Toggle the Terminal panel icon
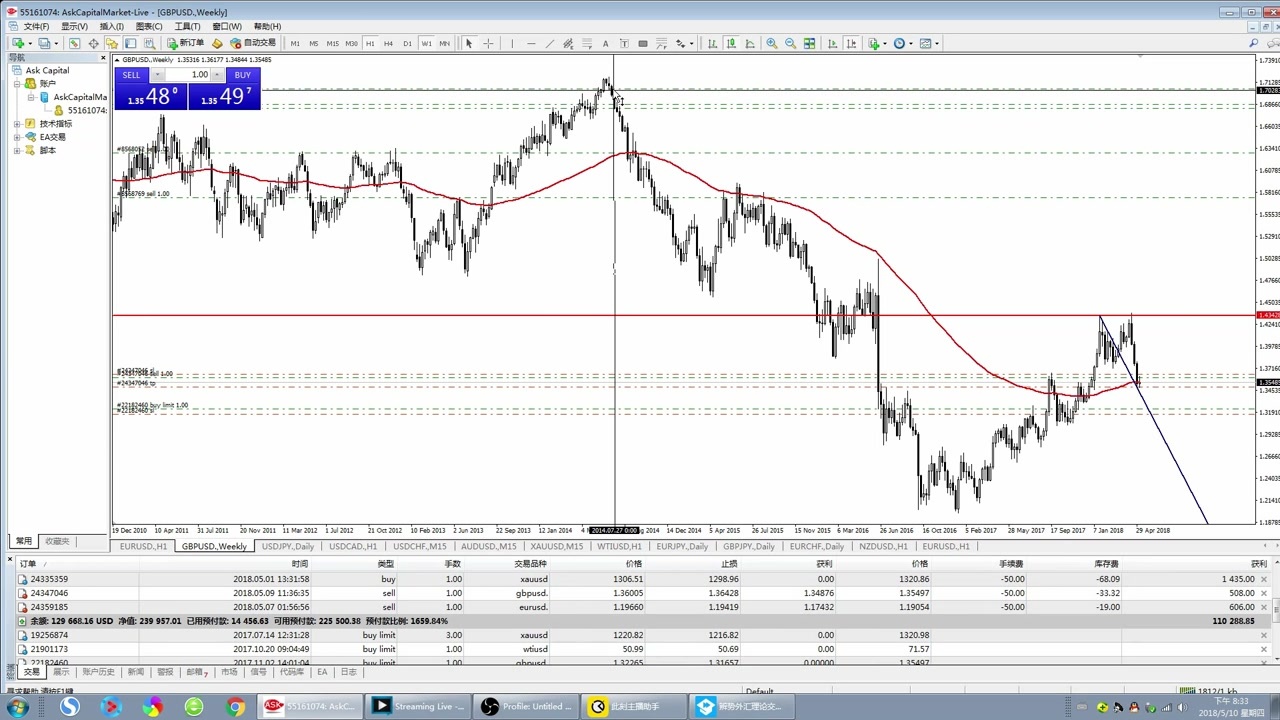 tap(131, 43)
